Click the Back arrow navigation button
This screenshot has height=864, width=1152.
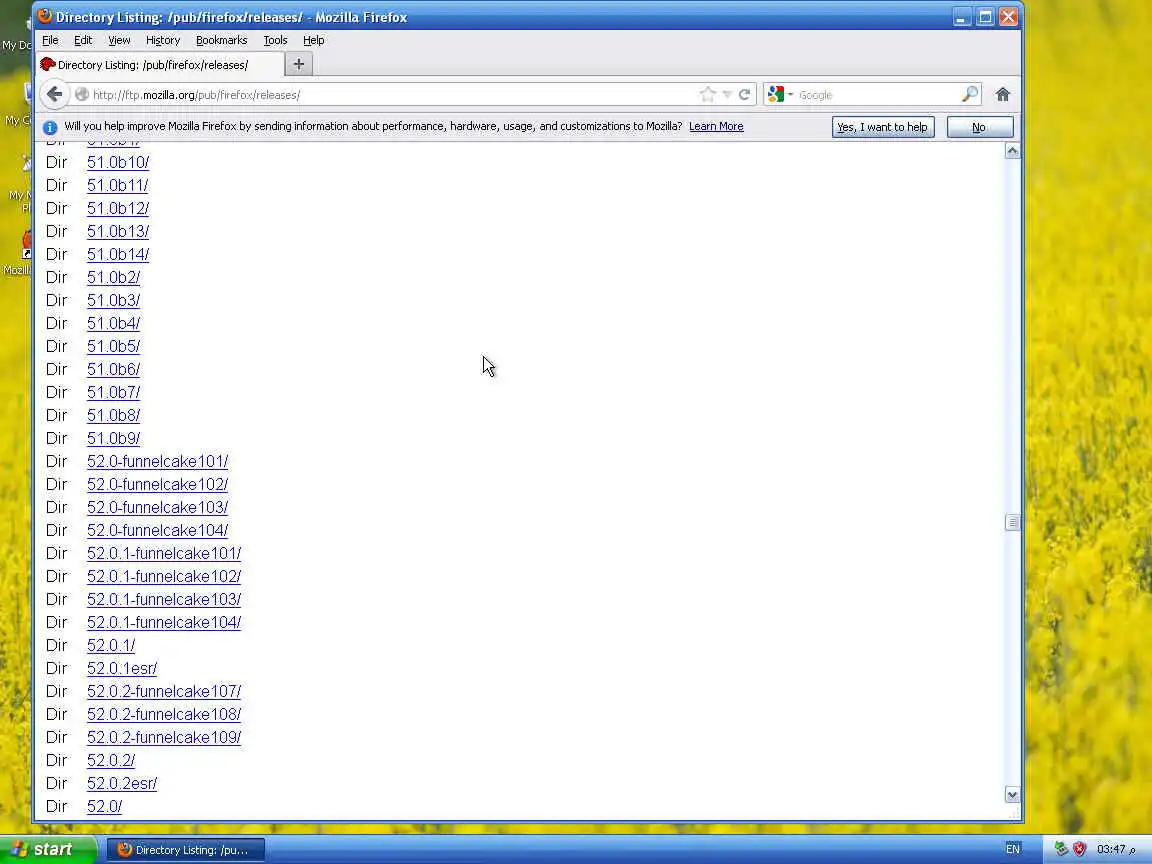[54, 94]
